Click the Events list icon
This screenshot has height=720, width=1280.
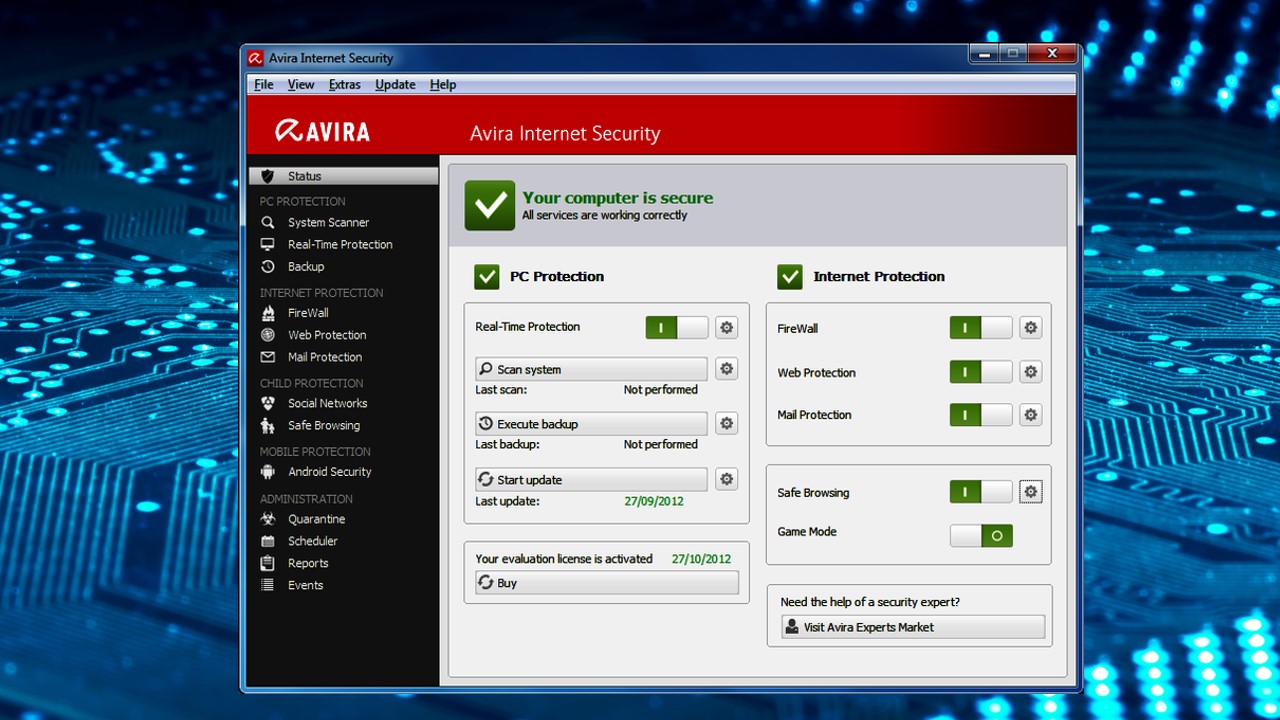click(x=267, y=585)
